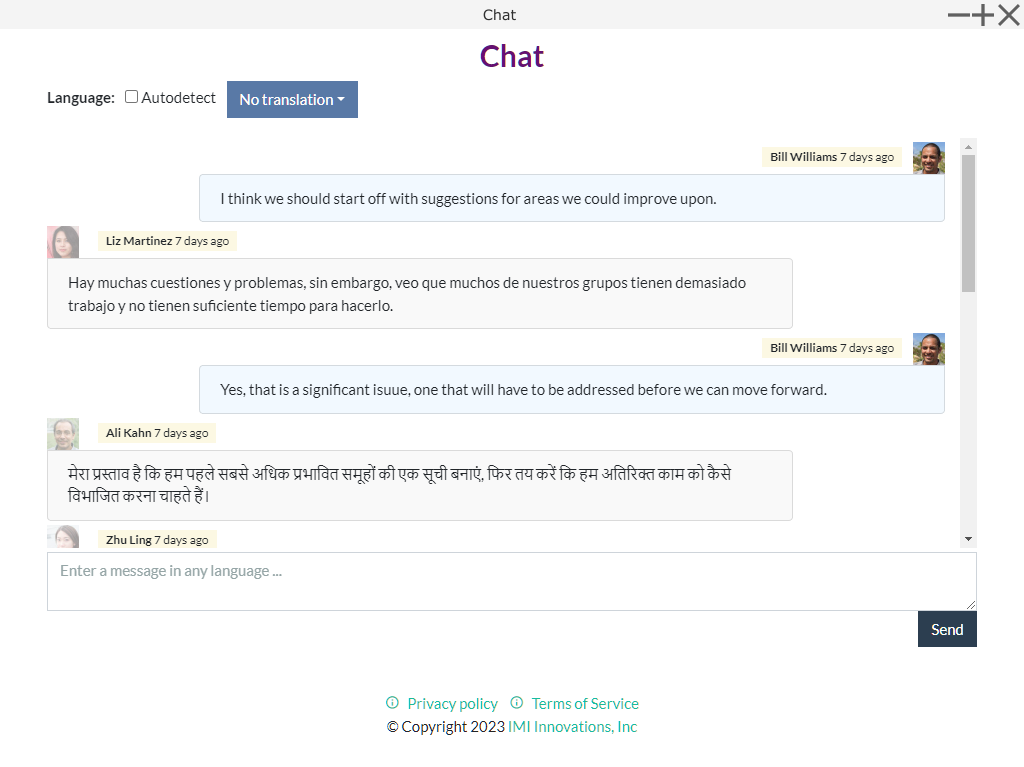Image resolution: width=1024 pixels, height=767 pixels.
Task: Open the Privacy policy link
Action: pyautogui.click(x=452, y=704)
